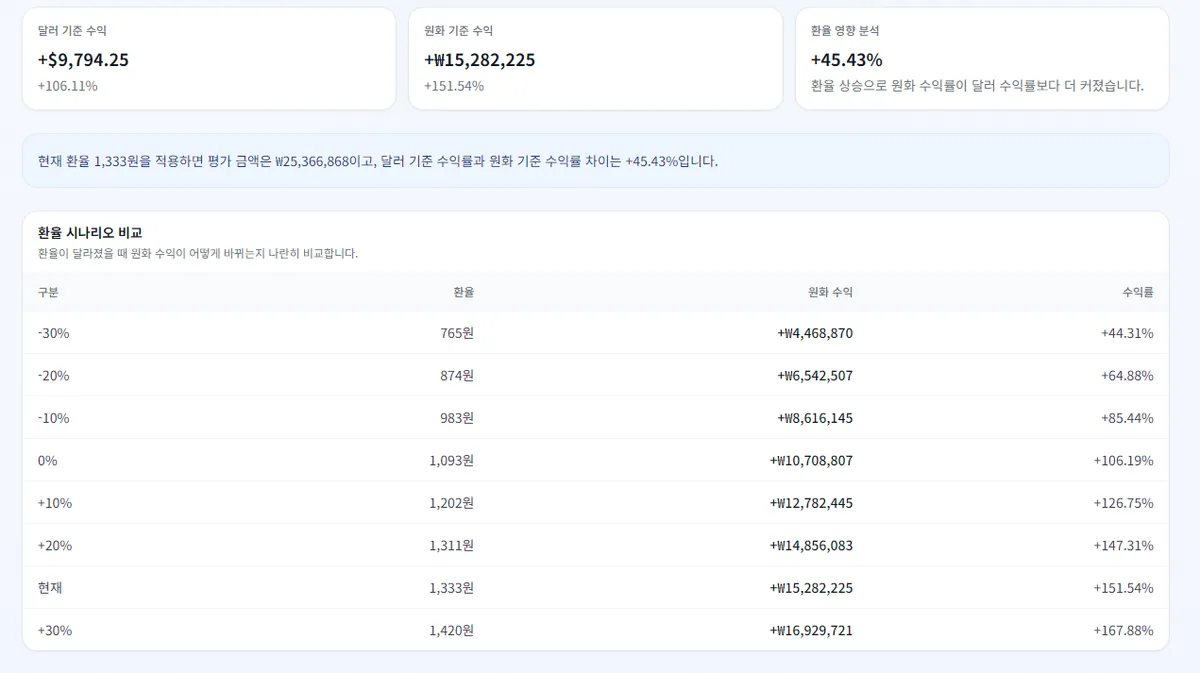Click the 1,093원 exchange rate cell
The width and height of the screenshot is (1200, 673).
(451, 461)
